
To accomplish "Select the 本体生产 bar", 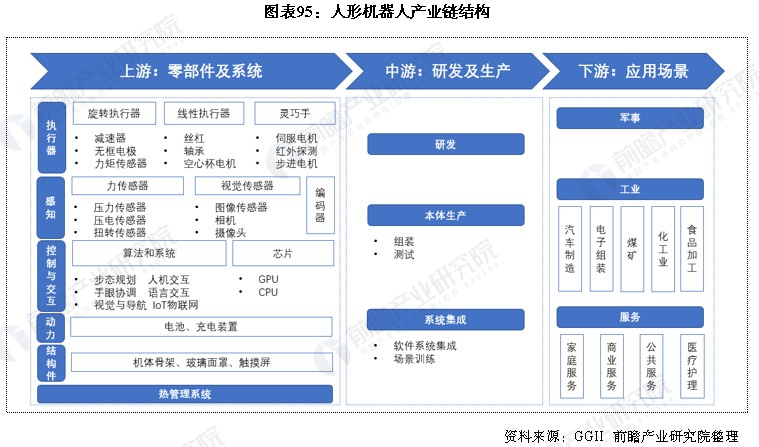I will [446, 216].
